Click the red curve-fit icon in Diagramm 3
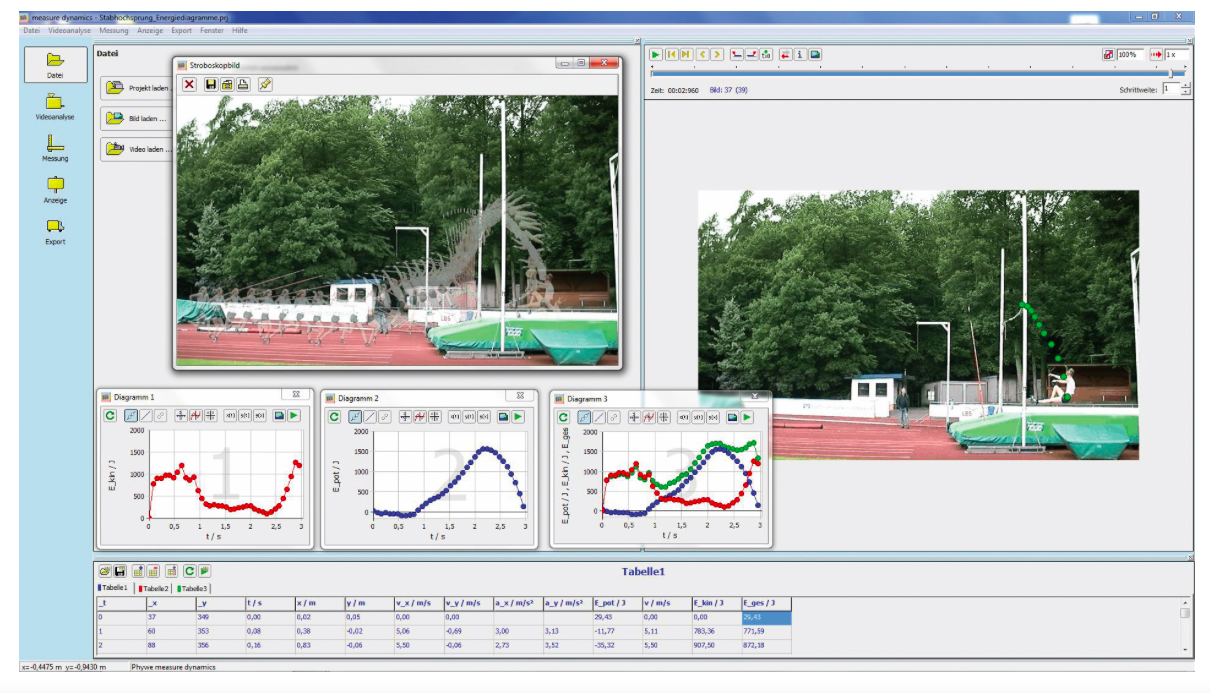 (x=649, y=416)
